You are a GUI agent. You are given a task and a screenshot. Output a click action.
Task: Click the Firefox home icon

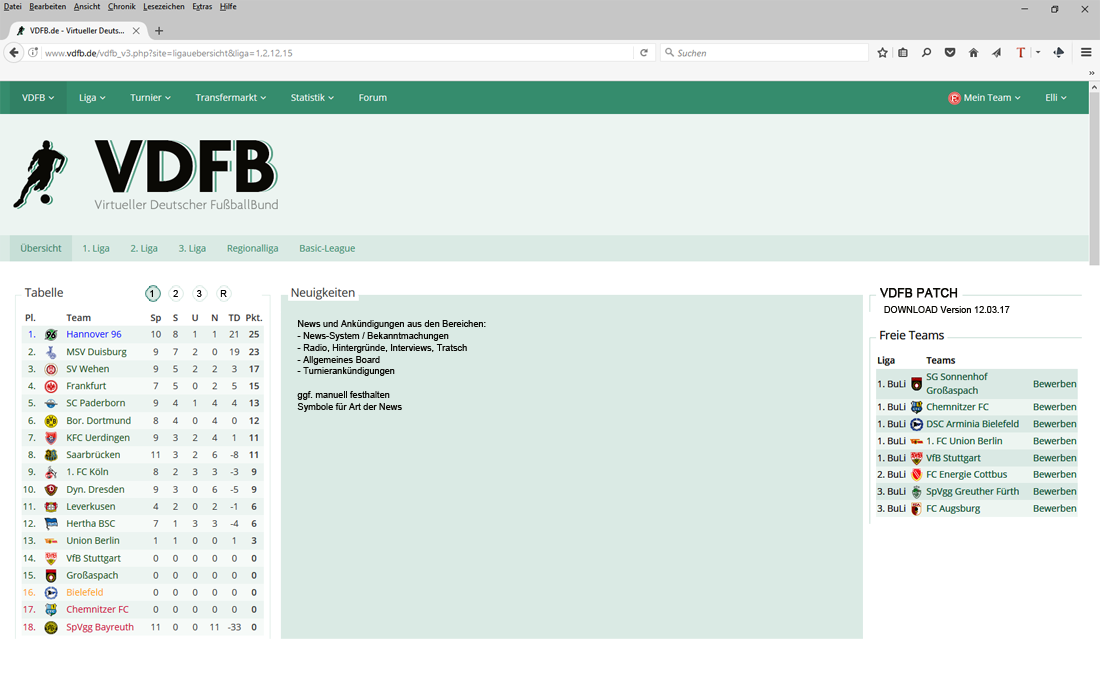pyautogui.click(x=973, y=53)
